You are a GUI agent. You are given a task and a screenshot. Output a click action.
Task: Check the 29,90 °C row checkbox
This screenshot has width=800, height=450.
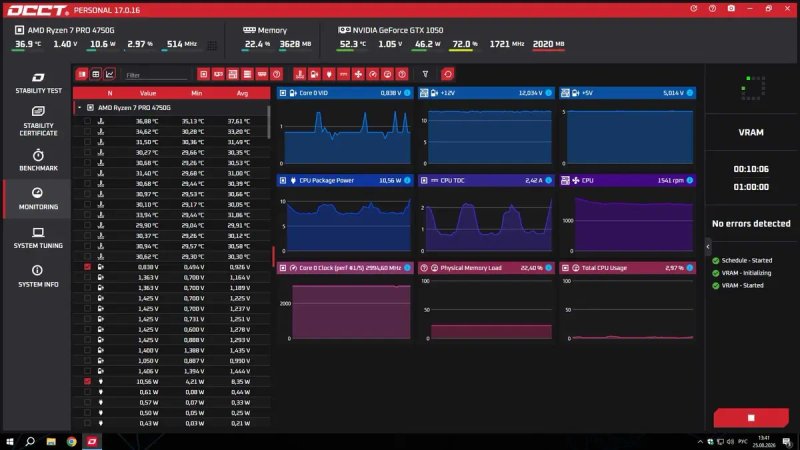pos(87,225)
